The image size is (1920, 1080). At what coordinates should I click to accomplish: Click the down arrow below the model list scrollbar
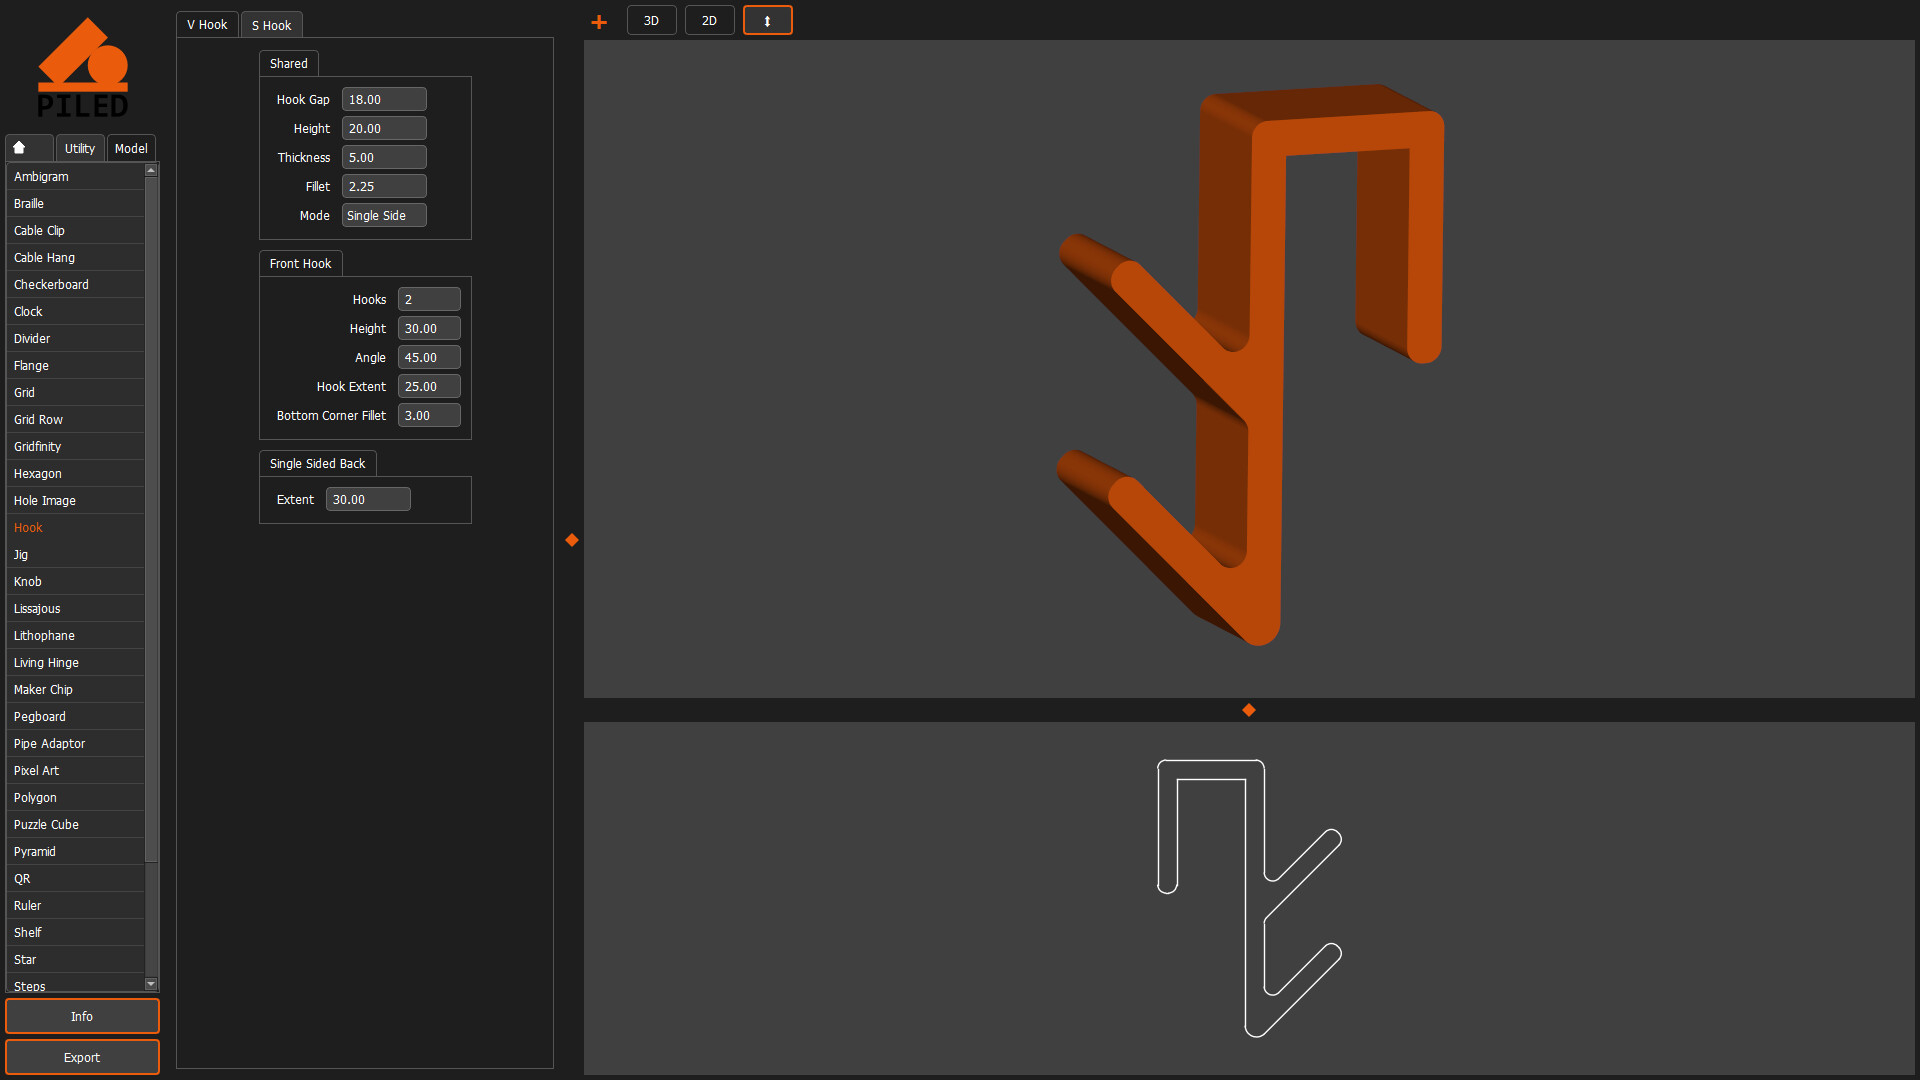point(151,984)
